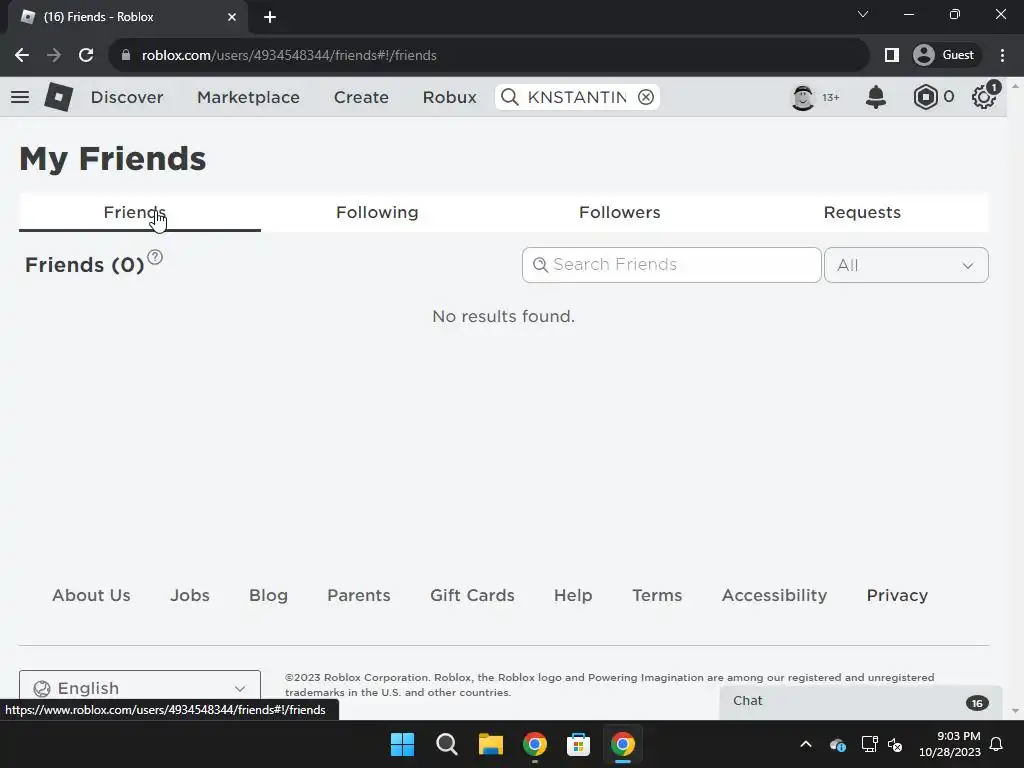Click the Robux balance icon

click(x=925, y=97)
